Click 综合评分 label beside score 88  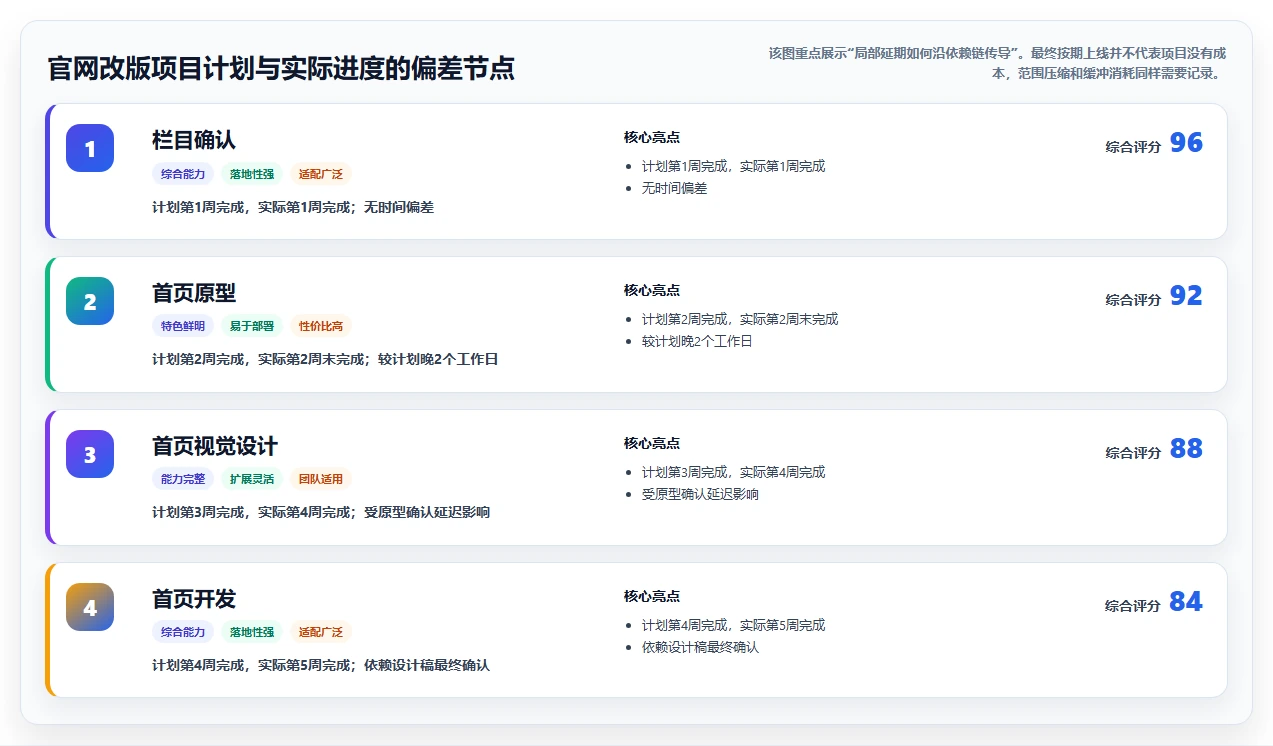click(1133, 453)
